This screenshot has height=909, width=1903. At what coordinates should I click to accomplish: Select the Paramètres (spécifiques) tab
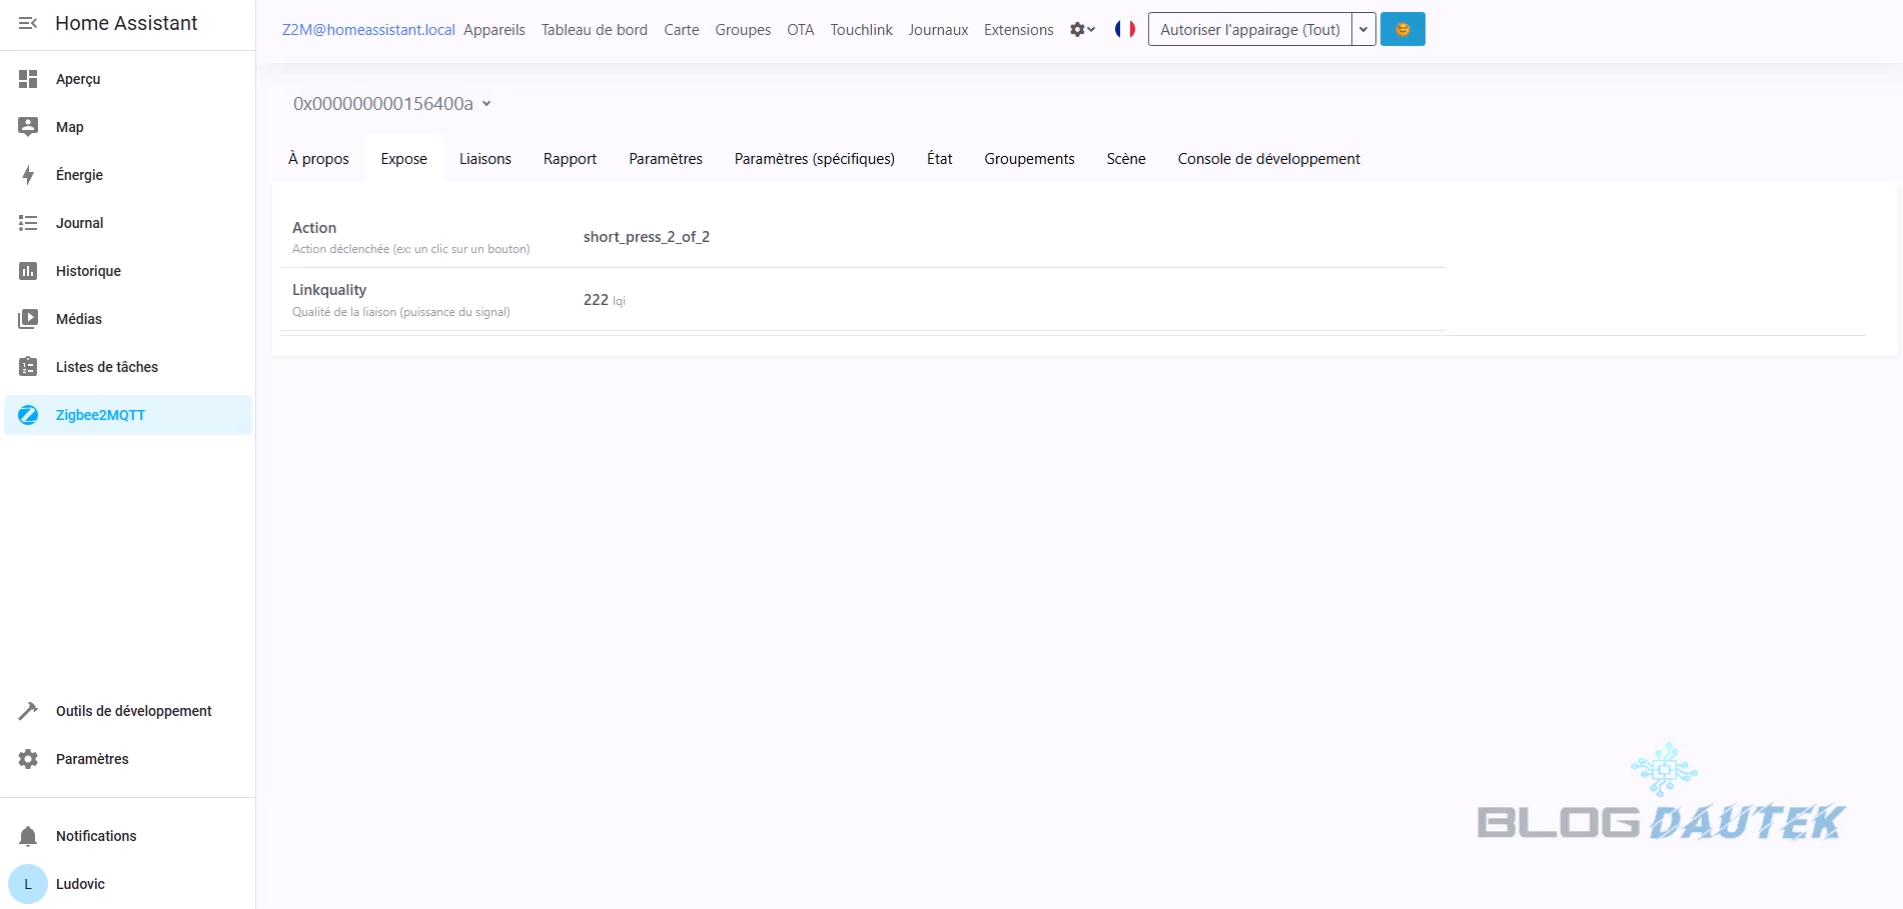(814, 159)
